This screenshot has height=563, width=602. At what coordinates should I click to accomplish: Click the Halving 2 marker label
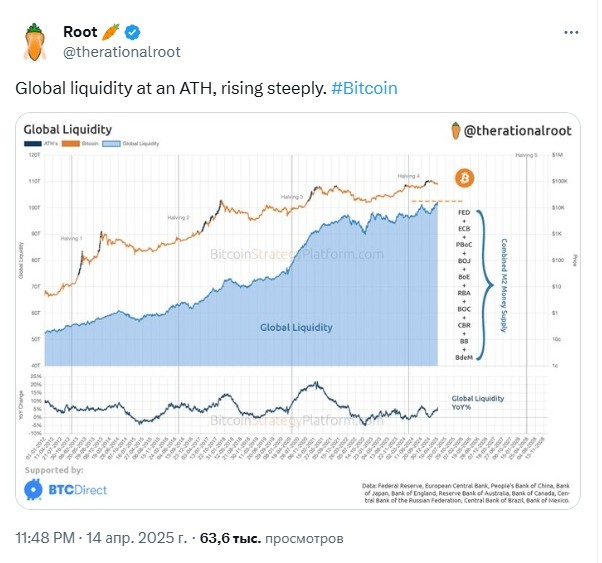(x=178, y=218)
